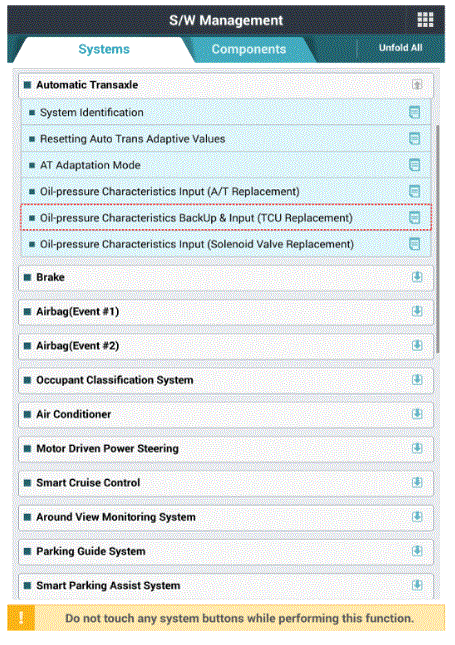The height and width of the screenshot is (645, 455).
Task: Expand the Brake section arrow
Action: pos(417,277)
